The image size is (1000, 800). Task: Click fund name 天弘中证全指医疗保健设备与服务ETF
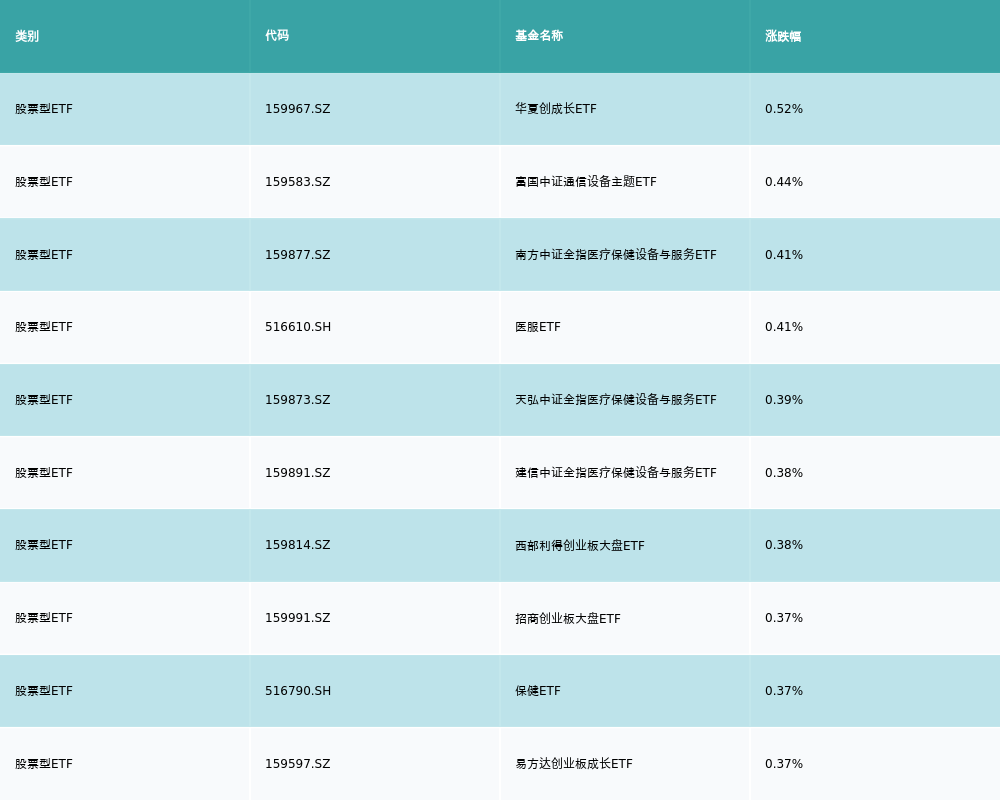click(616, 399)
